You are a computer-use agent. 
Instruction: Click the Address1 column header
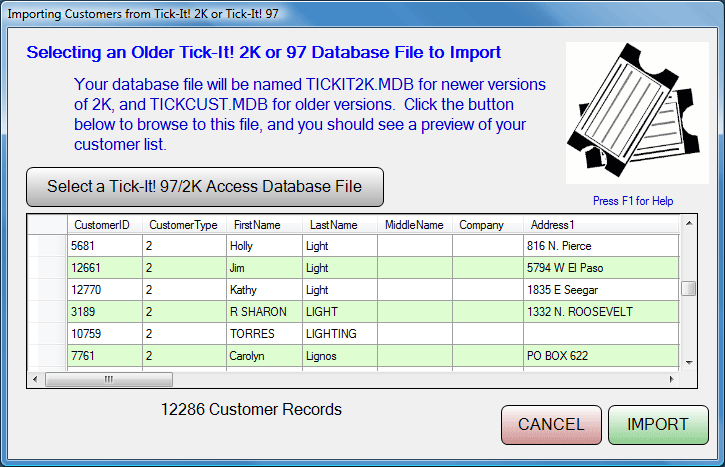pos(601,225)
